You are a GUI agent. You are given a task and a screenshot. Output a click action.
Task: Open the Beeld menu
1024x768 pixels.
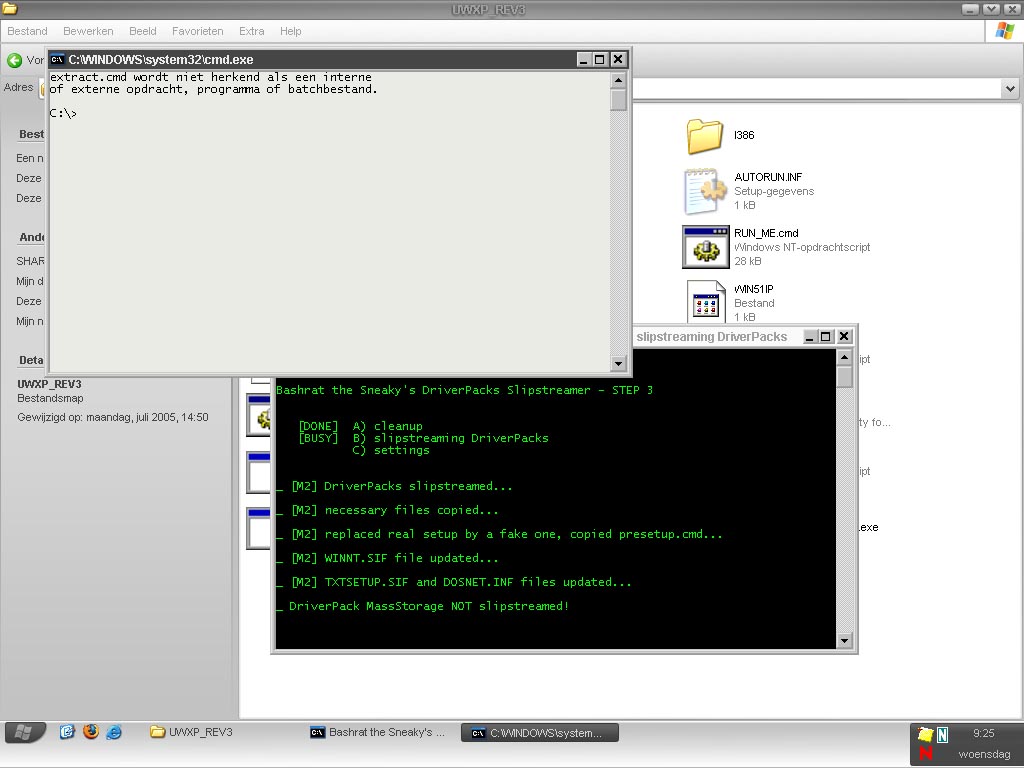point(142,31)
